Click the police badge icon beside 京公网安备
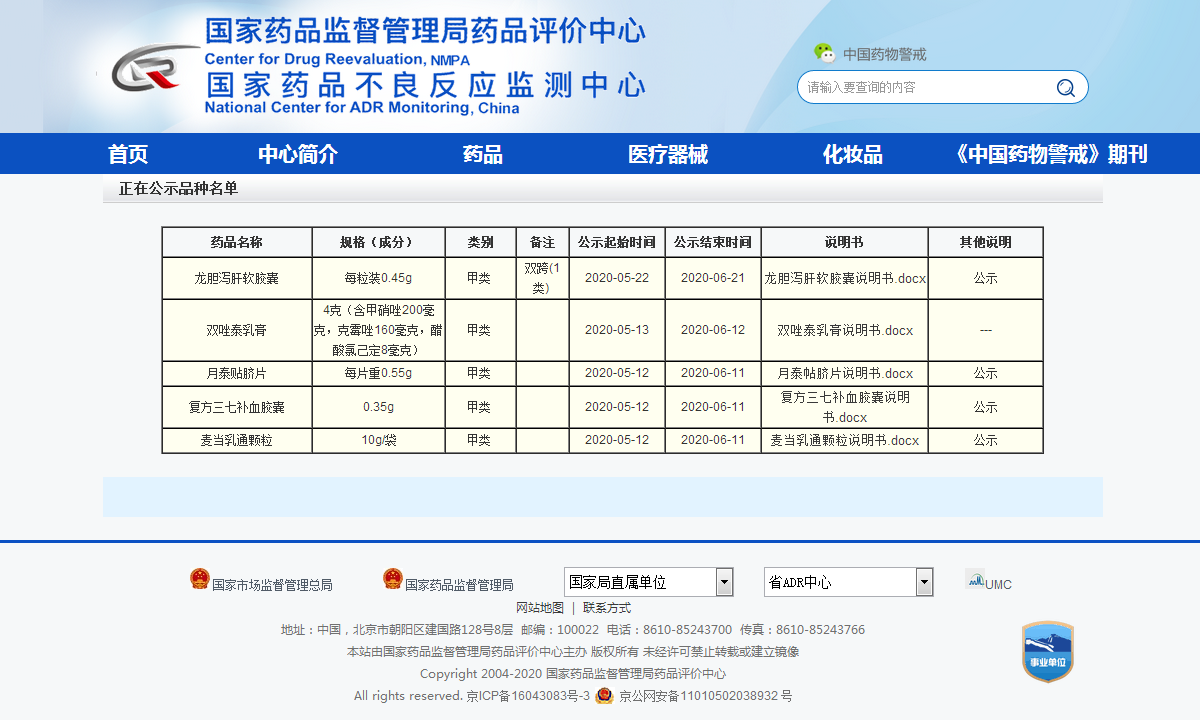The width and height of the screenshot is (1200, 720). coord(604,695)
